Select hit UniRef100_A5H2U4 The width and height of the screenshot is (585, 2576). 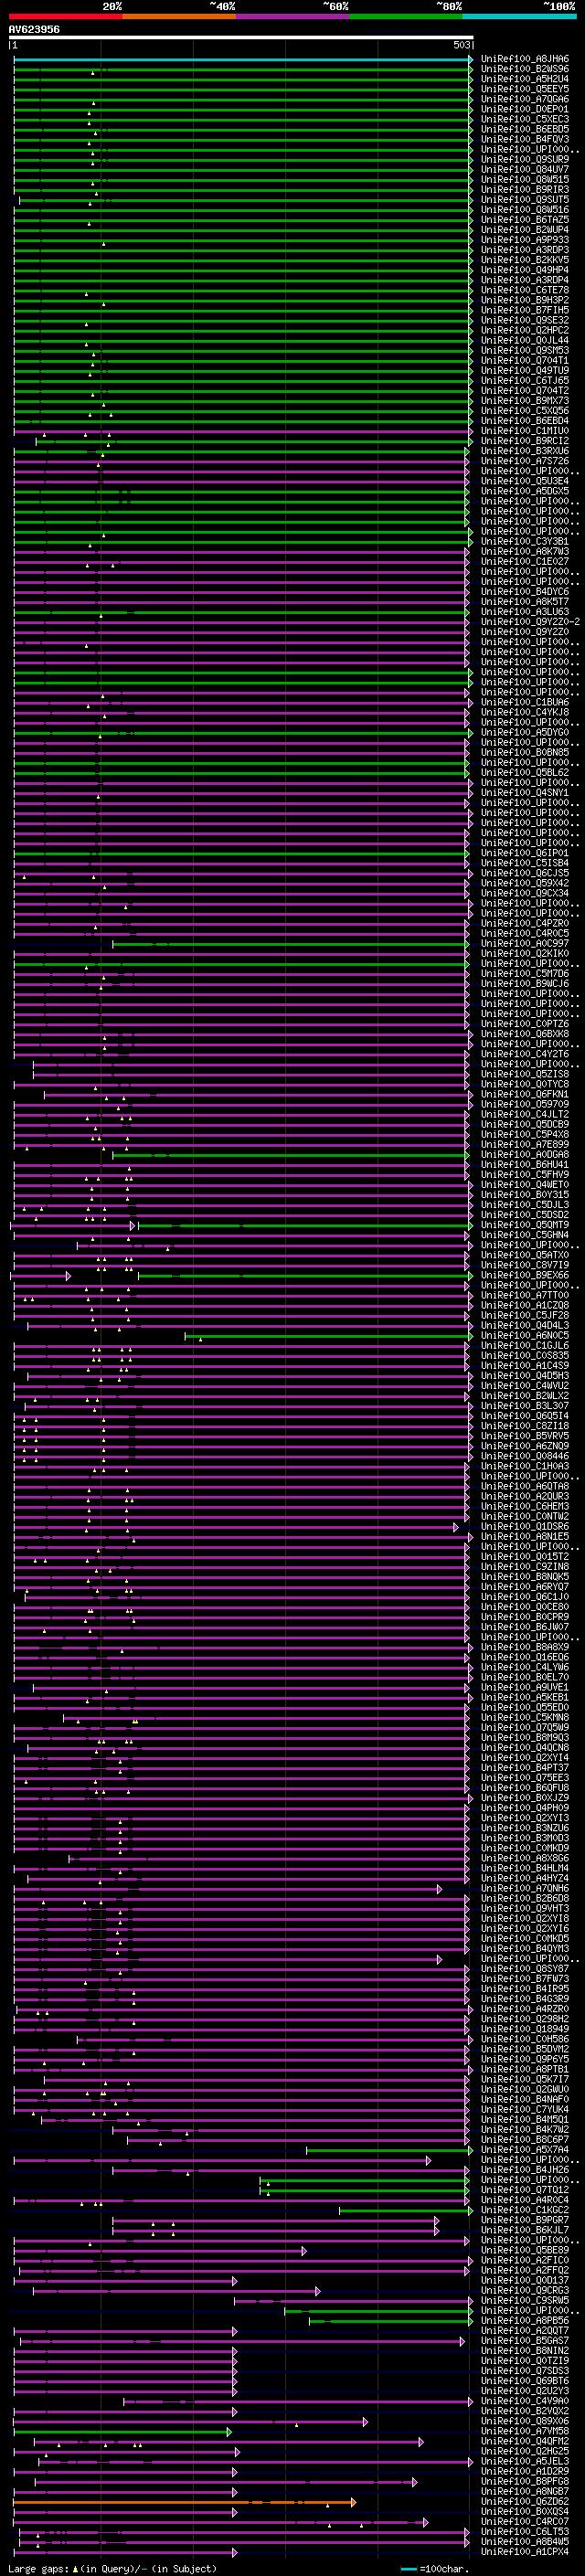click(x=525, y=79)
